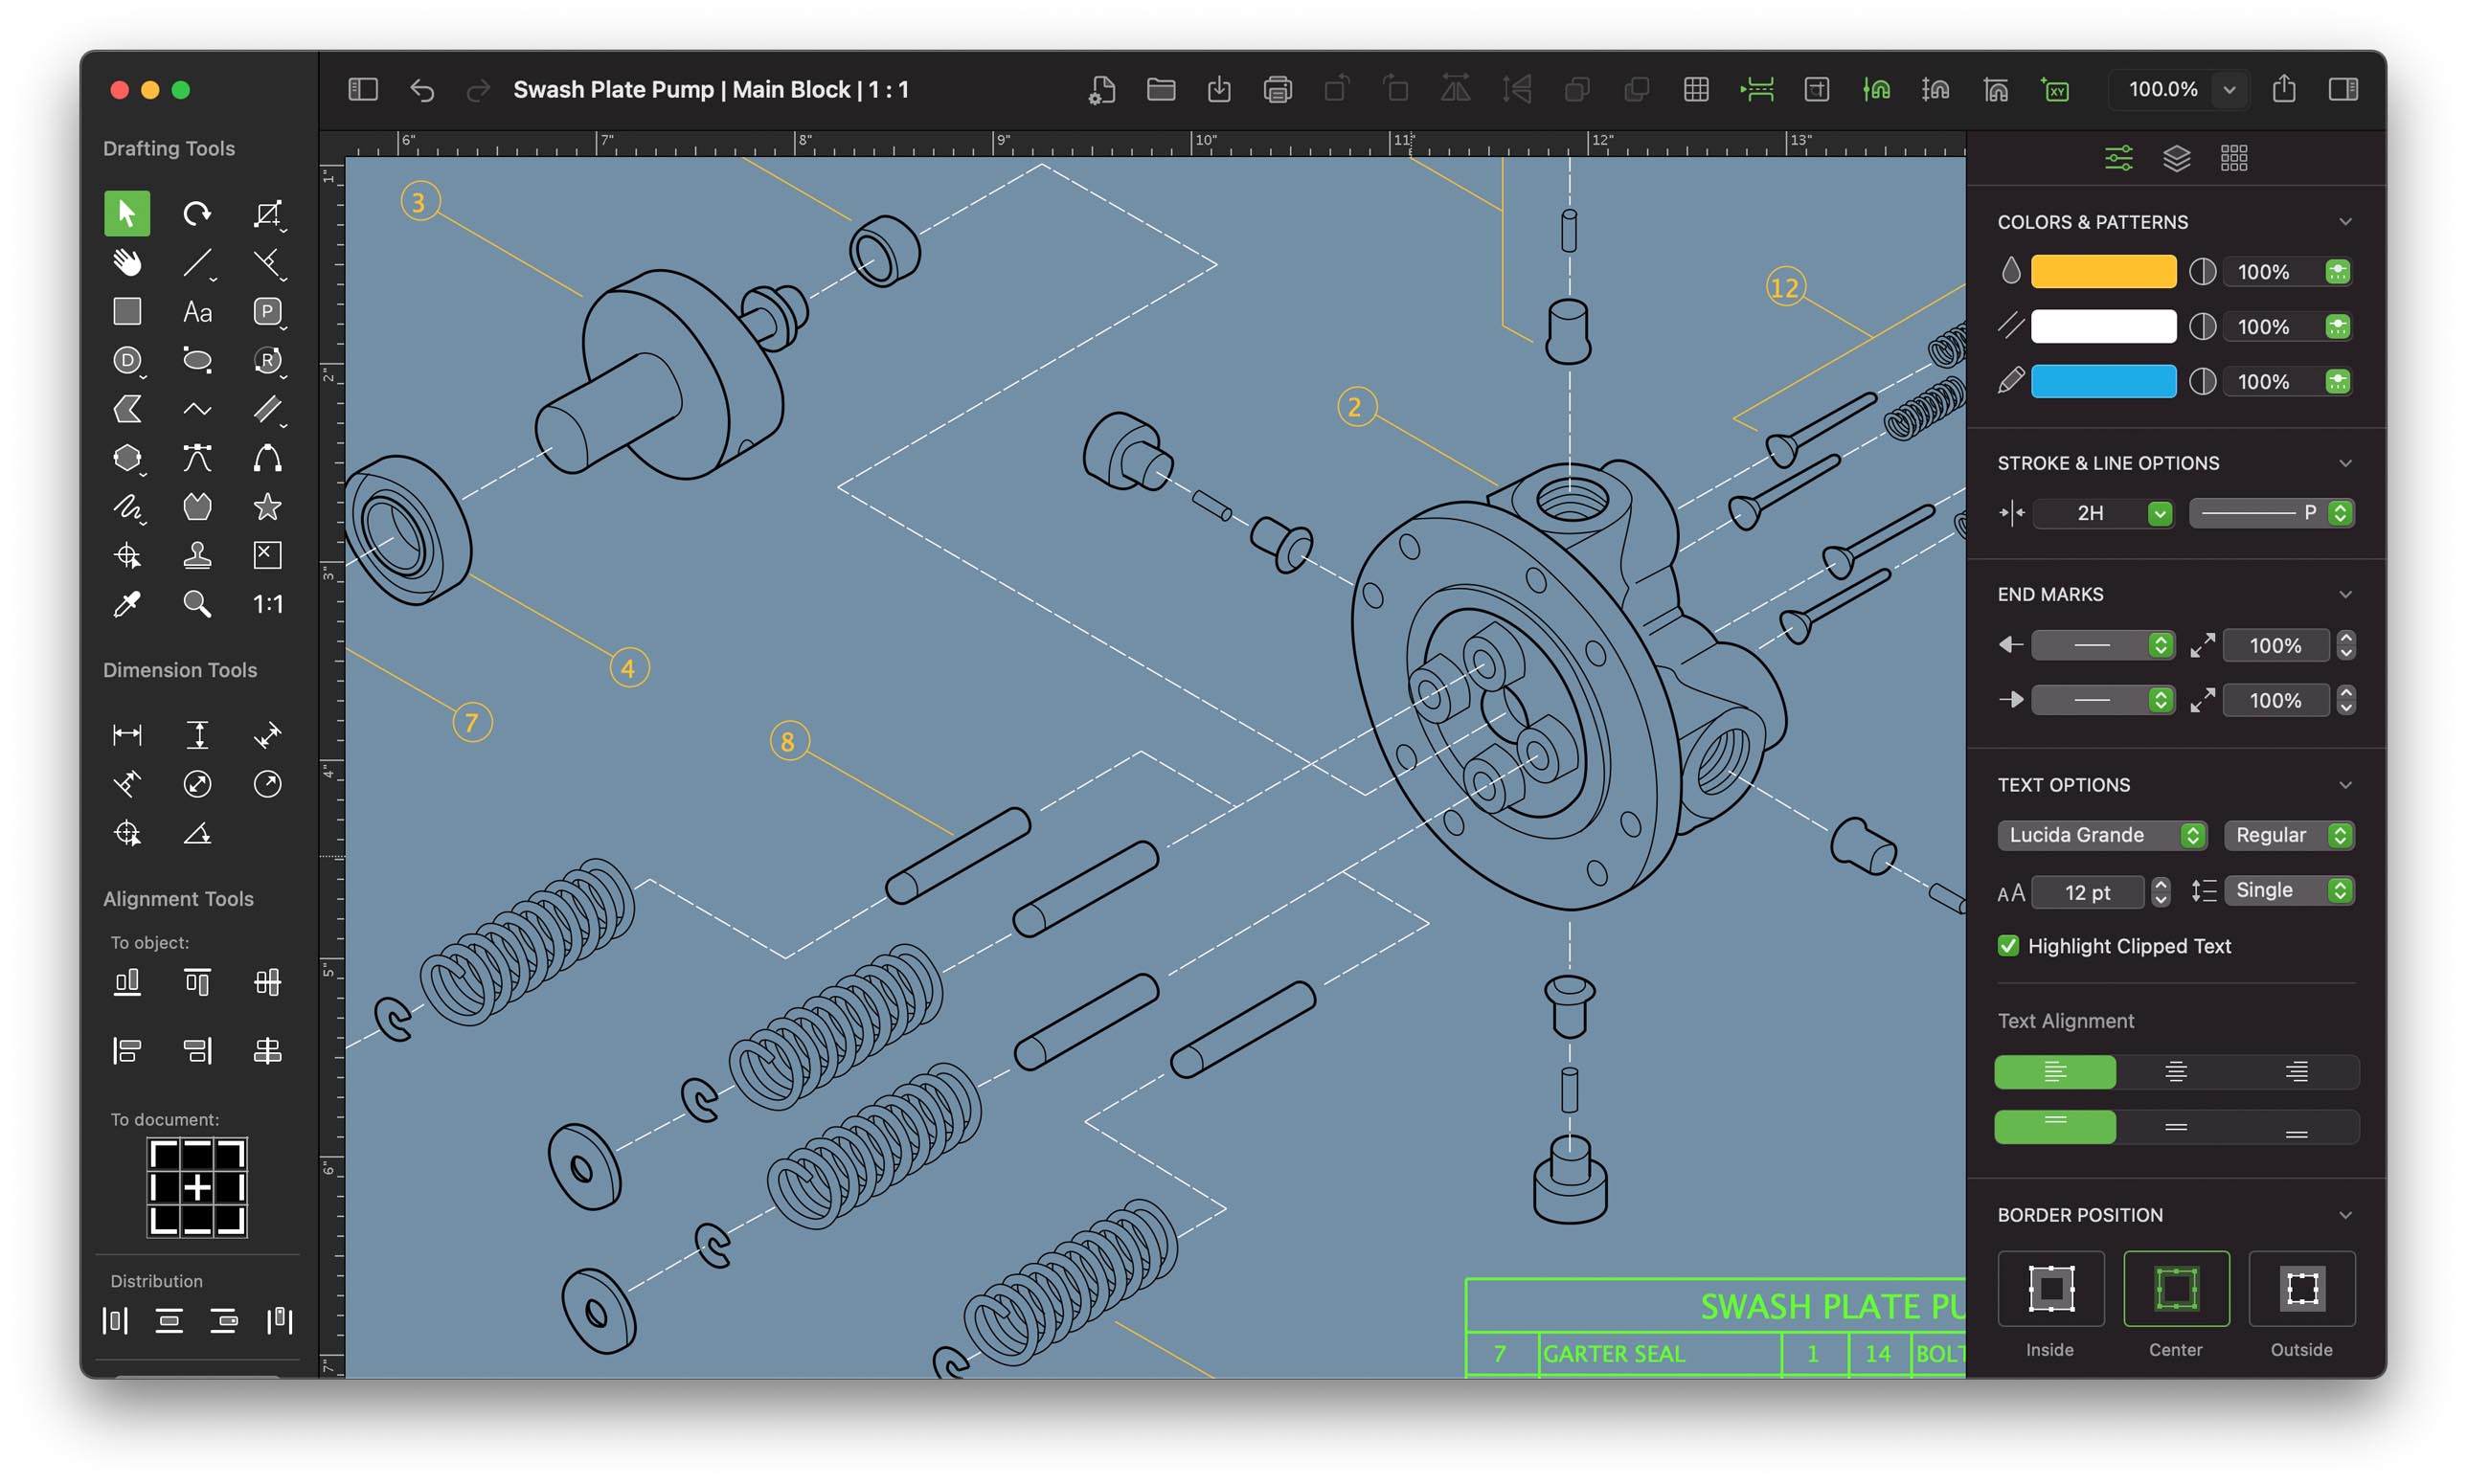Click the 1:1 actual size tool
This screenshot has height=1484, width=2467.
(x=267, y=604)
